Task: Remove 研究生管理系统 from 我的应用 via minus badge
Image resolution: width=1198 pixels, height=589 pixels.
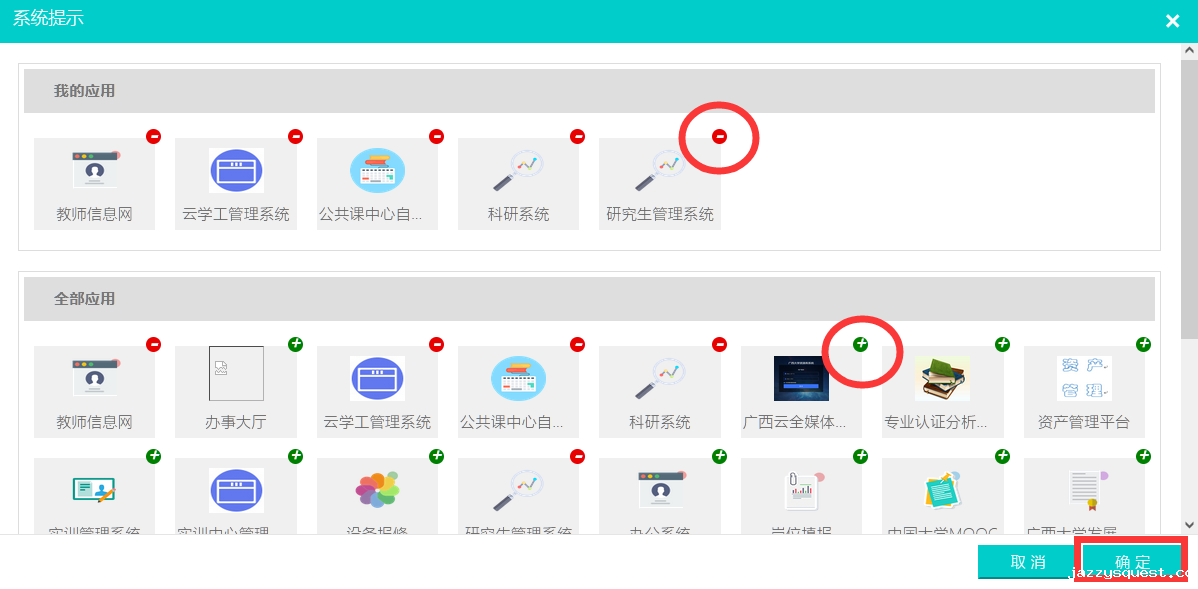Action: point(719,137)
